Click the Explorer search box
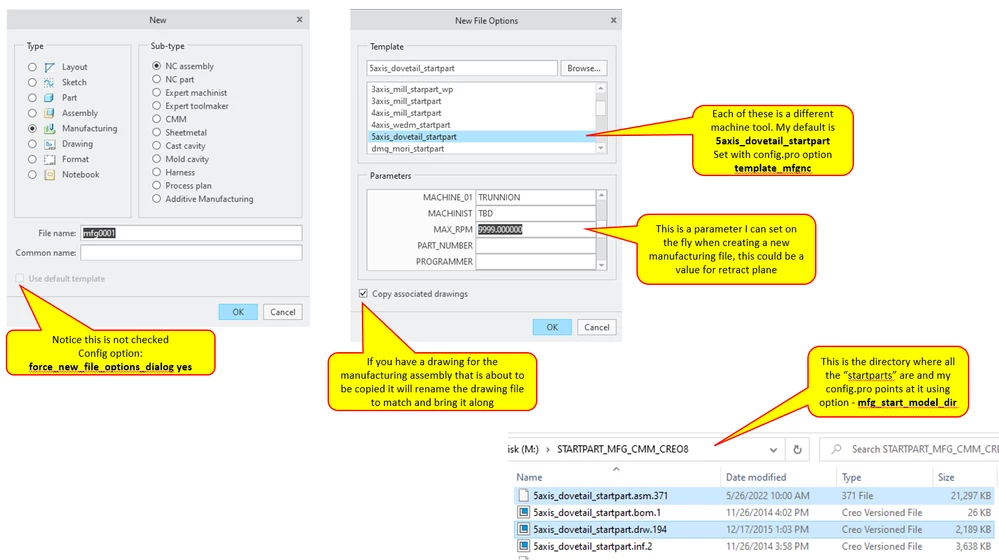Screen dimensions: 999x560 point(911,449)
